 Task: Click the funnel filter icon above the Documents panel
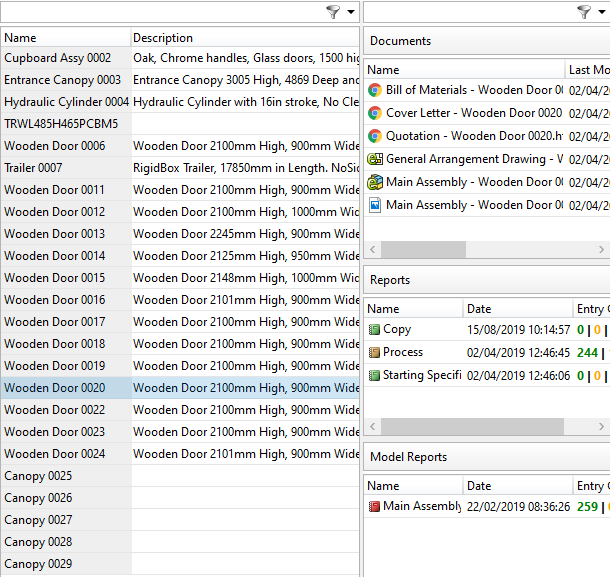pyautogui.click(x=583, y=12)
